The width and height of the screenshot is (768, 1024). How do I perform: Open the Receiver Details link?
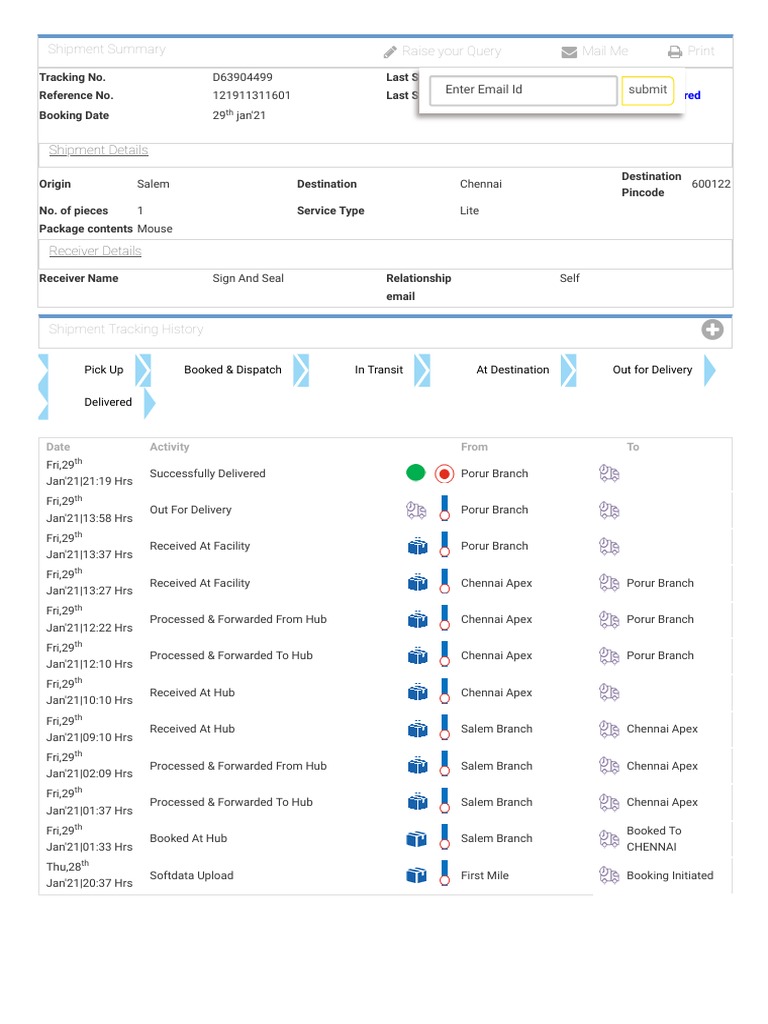coord(95,251)
